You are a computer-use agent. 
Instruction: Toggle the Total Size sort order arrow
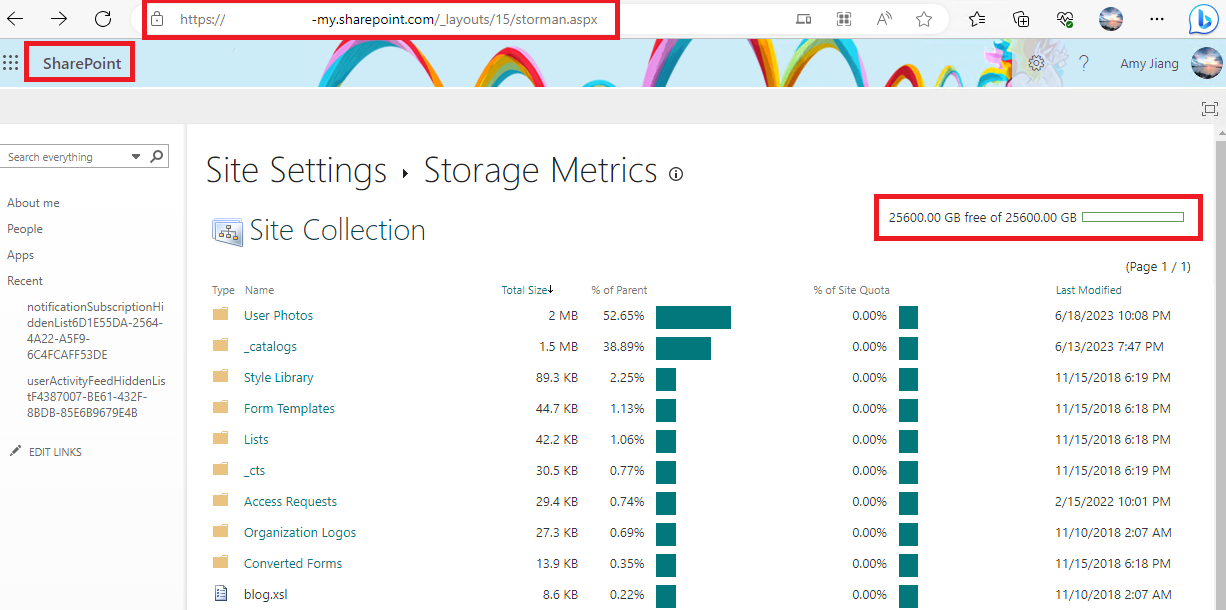(549, 289)
